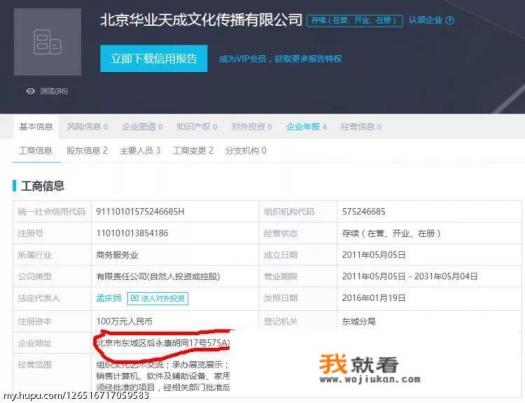
Task: Click the 存续 status badge in header
Action: tap(354, 20)
